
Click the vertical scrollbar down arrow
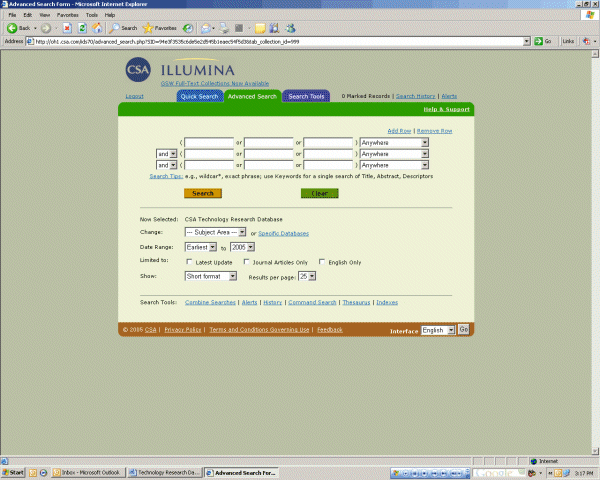(x=595, y=451)
